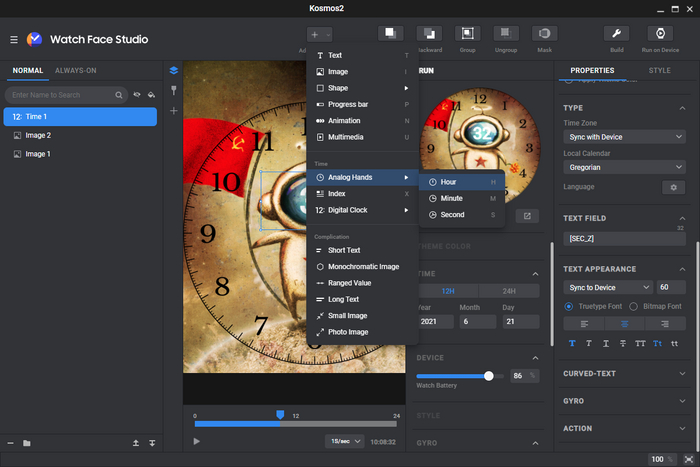
Task: Click the Group layers icon
Action: coord(468,34)
